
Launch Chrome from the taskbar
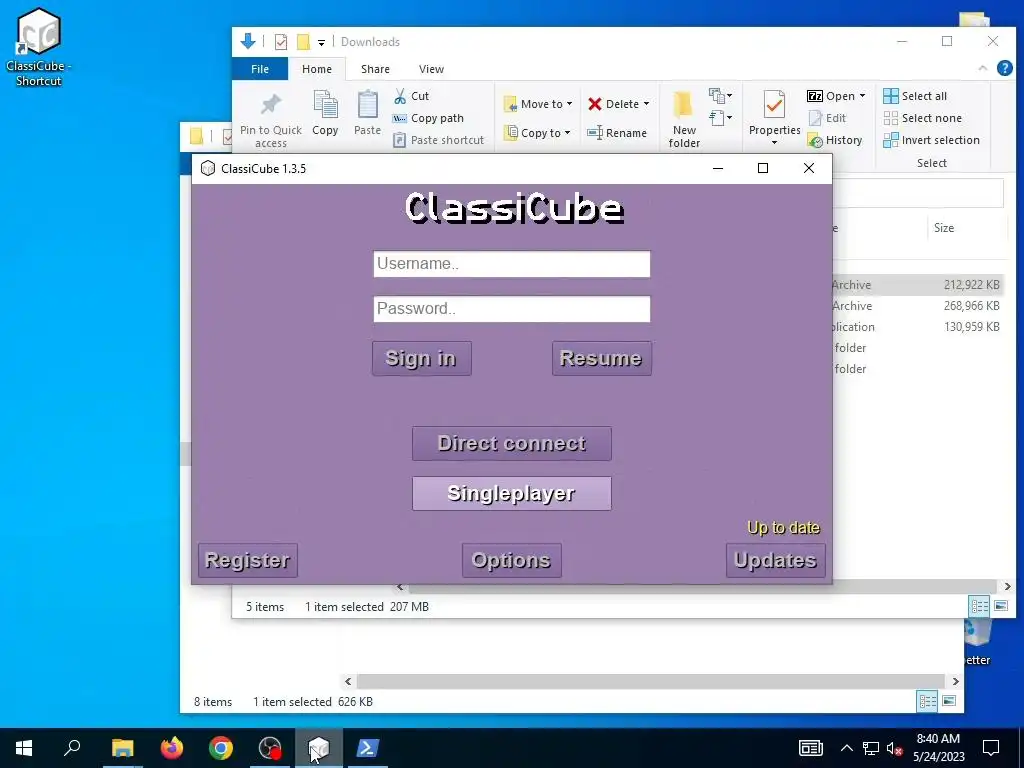221,748
